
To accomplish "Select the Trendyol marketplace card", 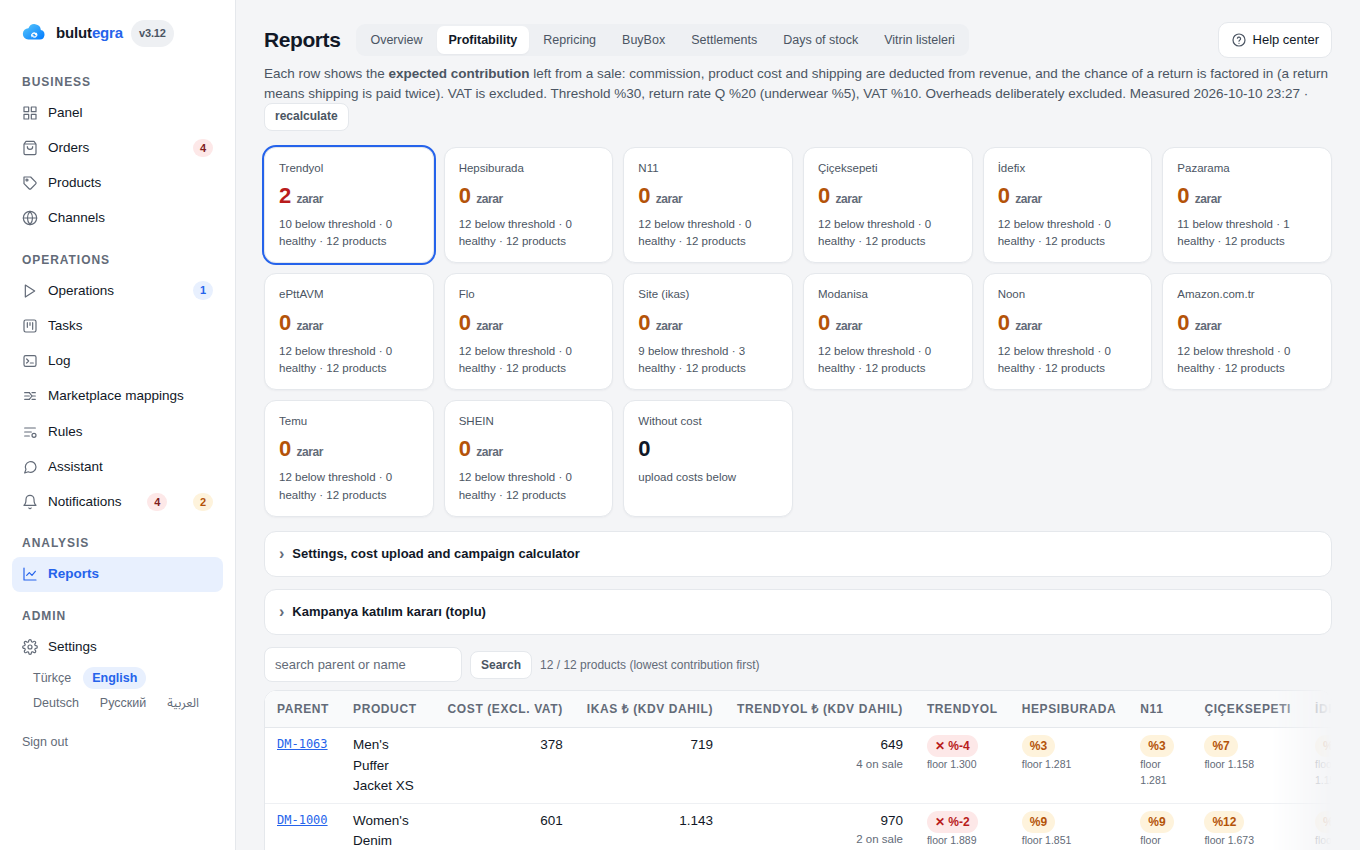I will click(x=349, y=205).
